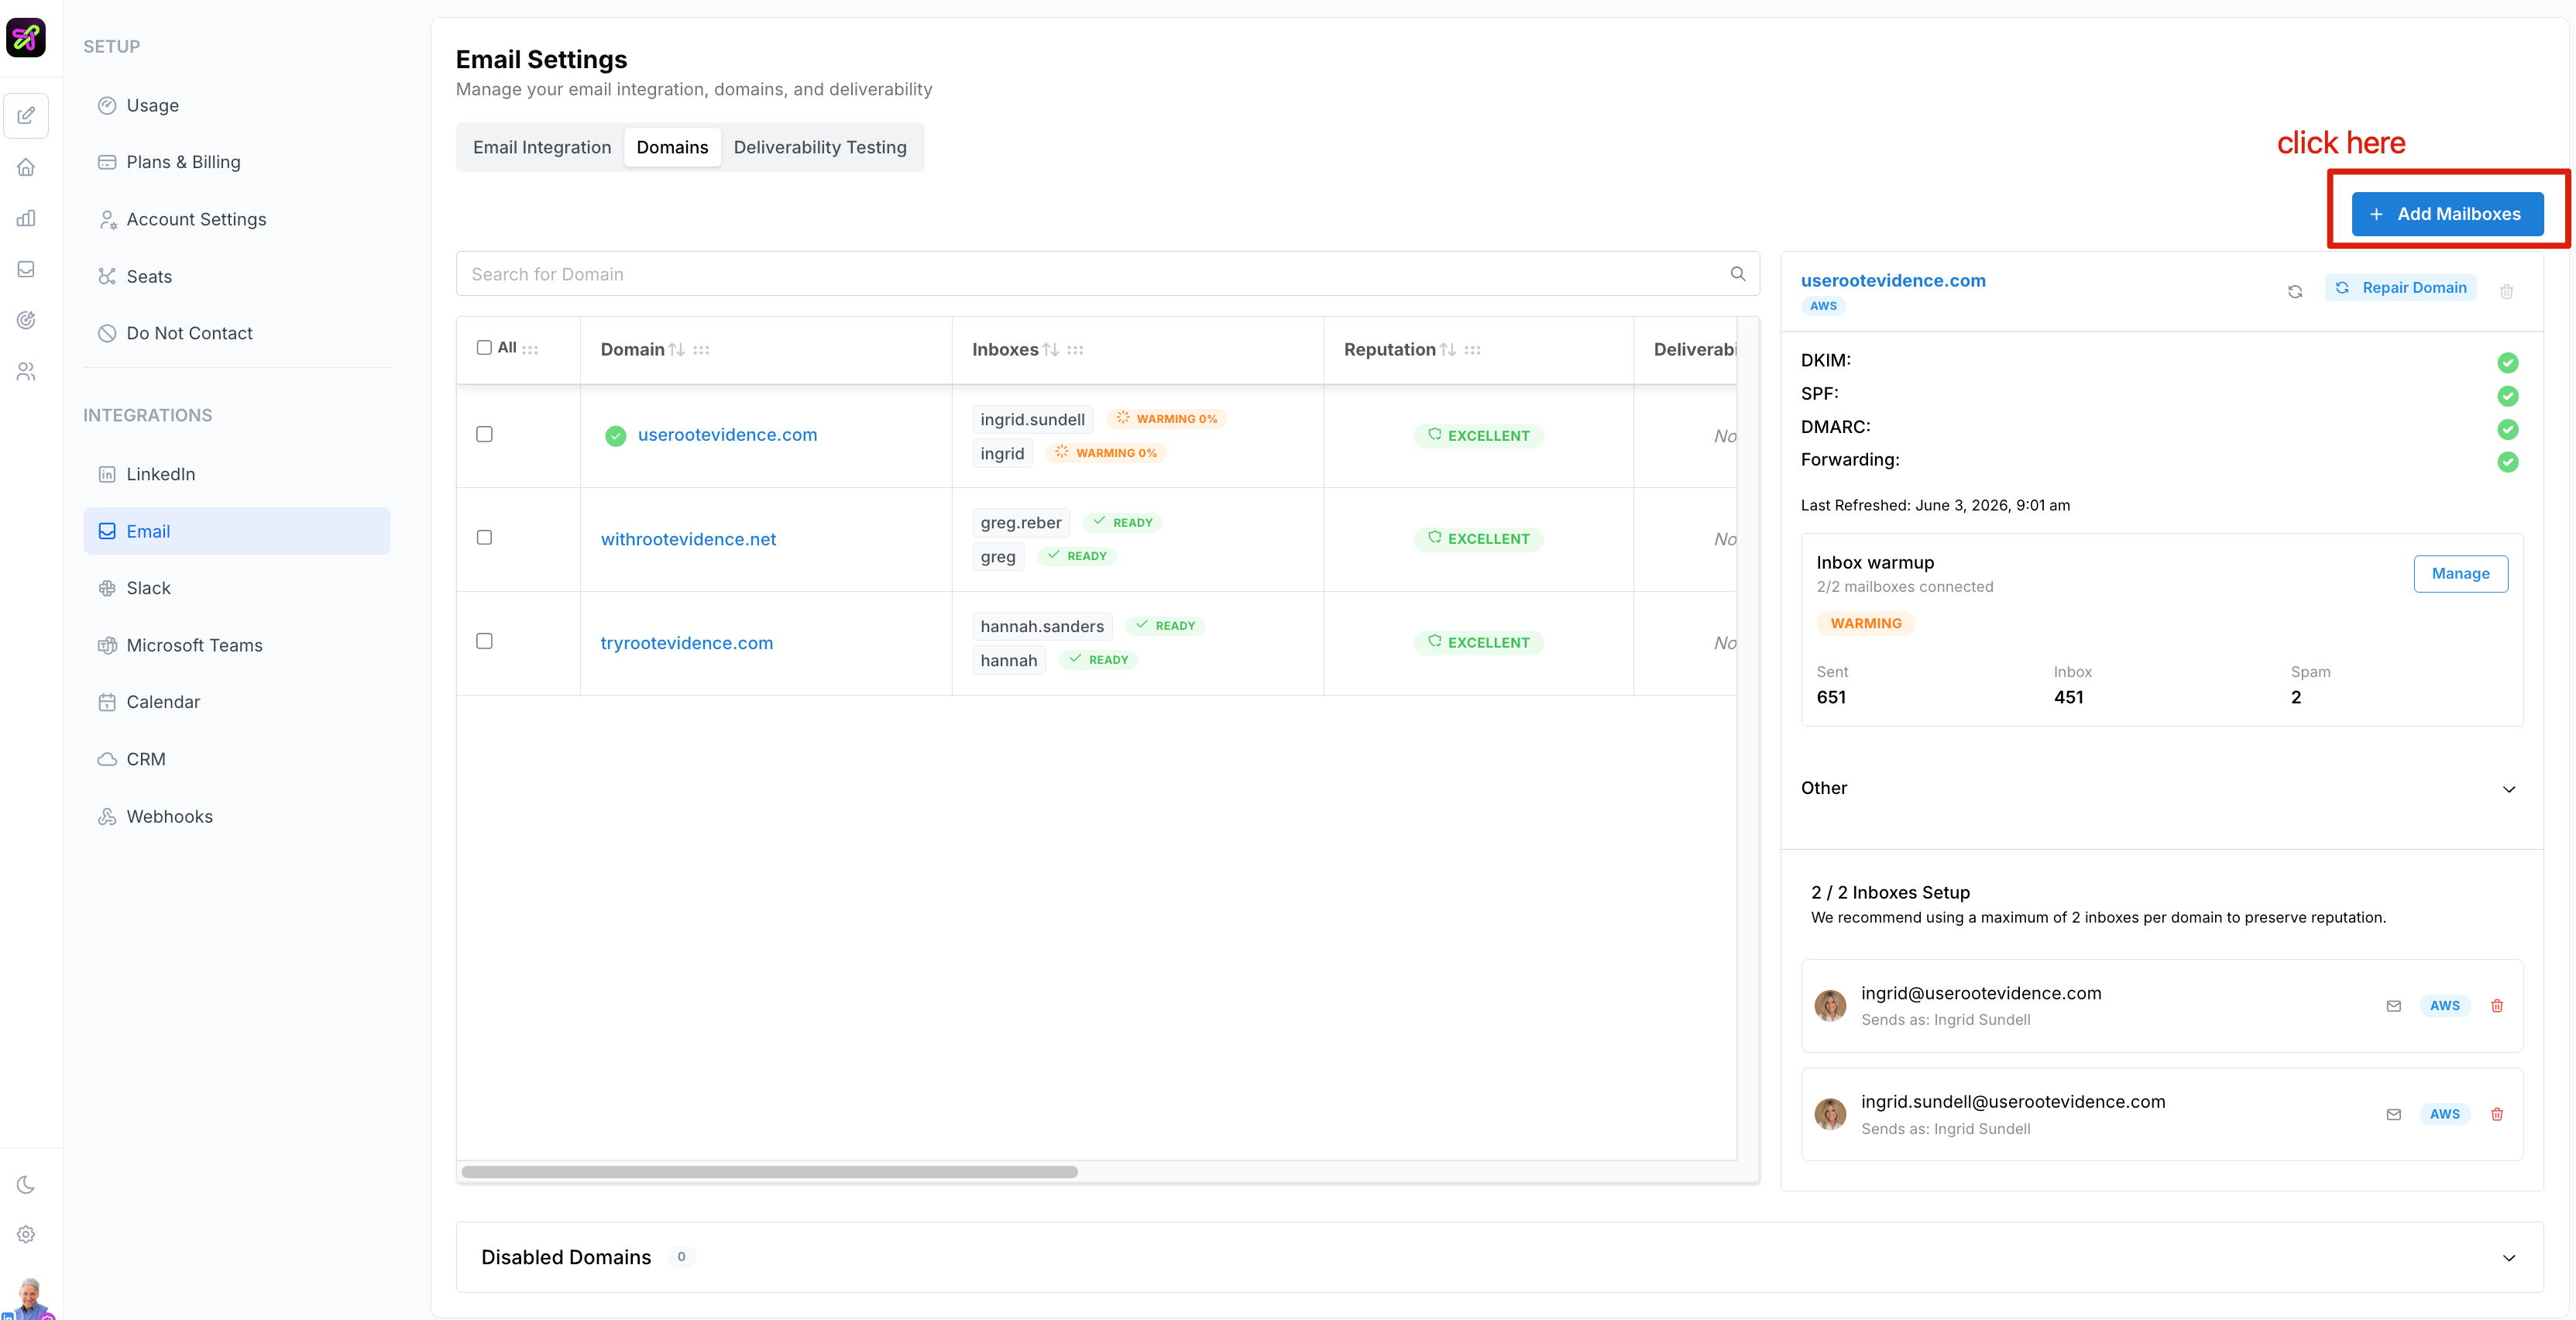This screenshot has width=2576, height=1320.
Task: Click the search magnifier icon in domain search
Action: coord(1738,274)
